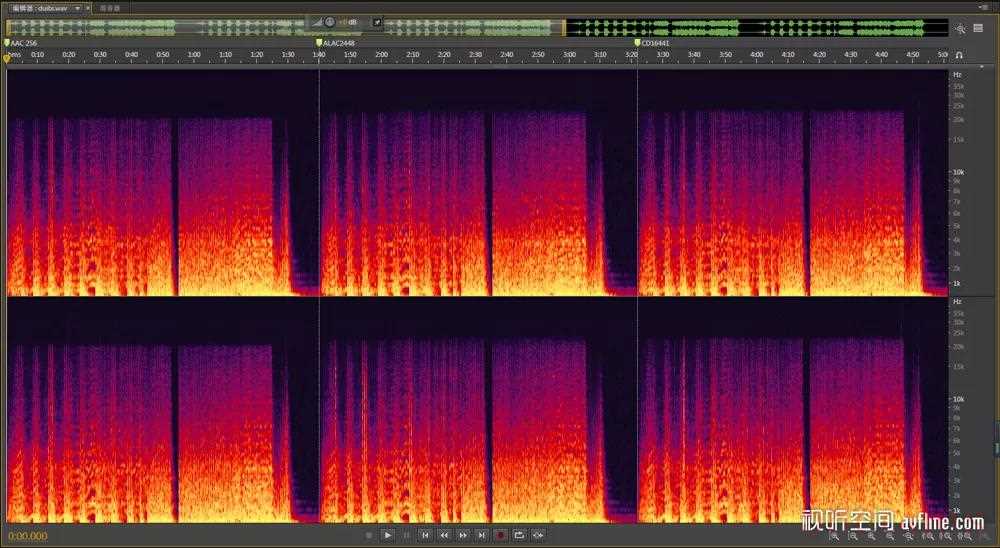Click the zoom navigator magnifier icon at top right
Screen dimensions: 1000x548
pos(960,28)
